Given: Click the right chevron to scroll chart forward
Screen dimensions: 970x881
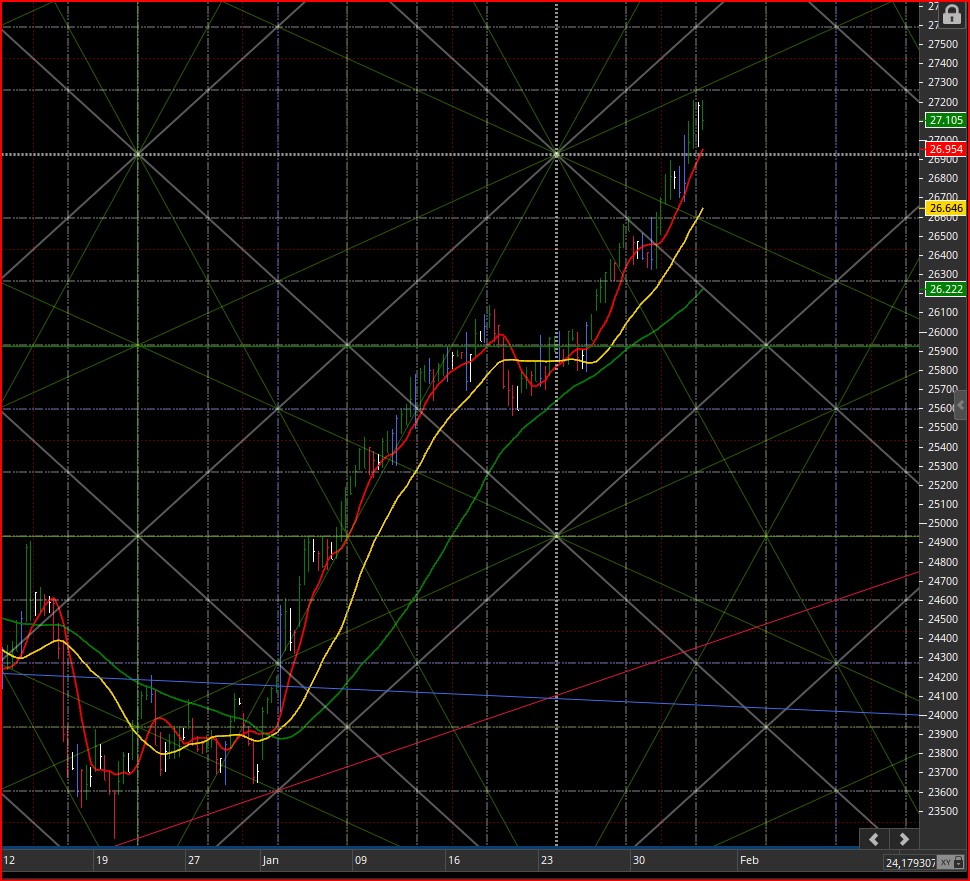Looking at the screenshot, I should click(904, 839).
